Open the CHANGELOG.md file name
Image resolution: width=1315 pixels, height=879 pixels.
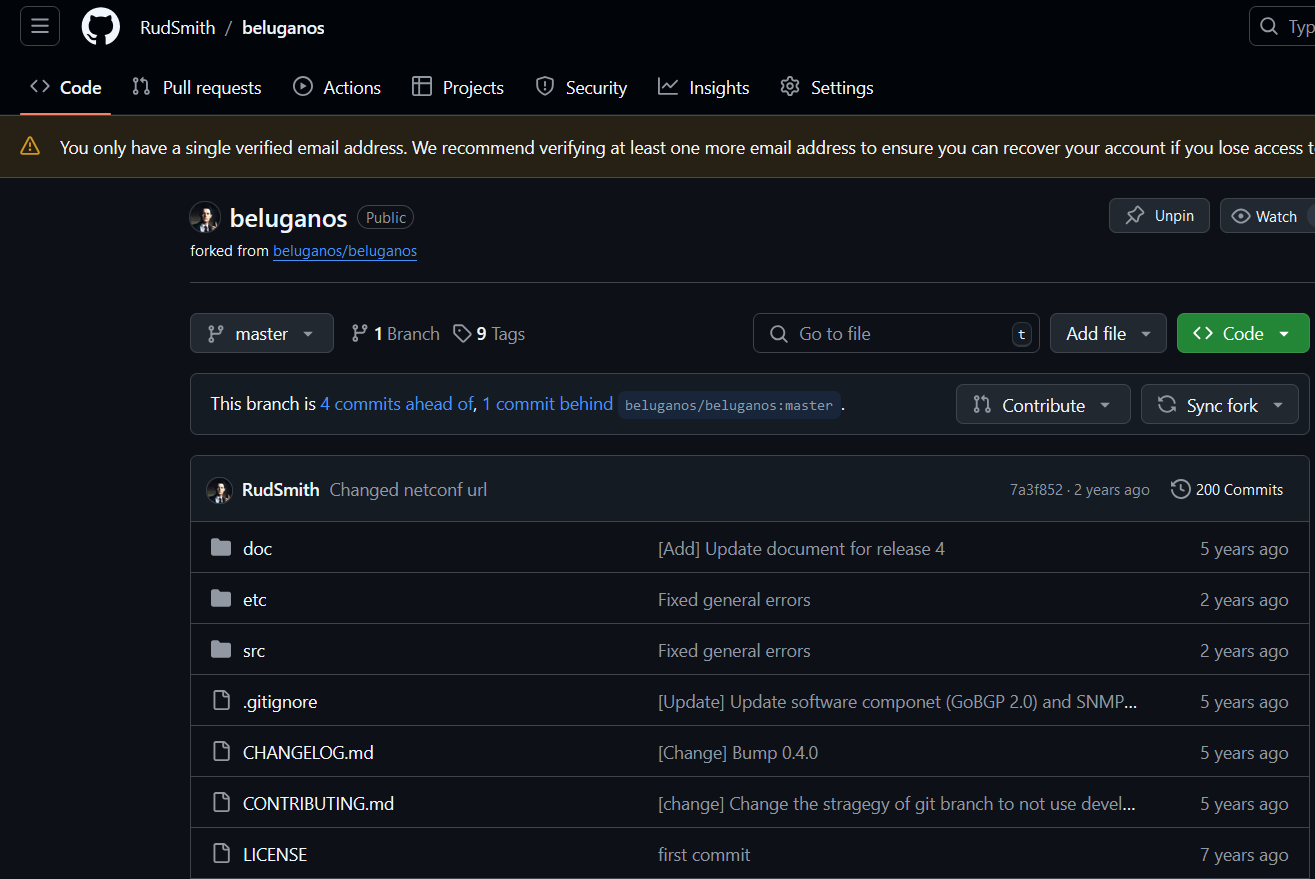pos(308,753)
